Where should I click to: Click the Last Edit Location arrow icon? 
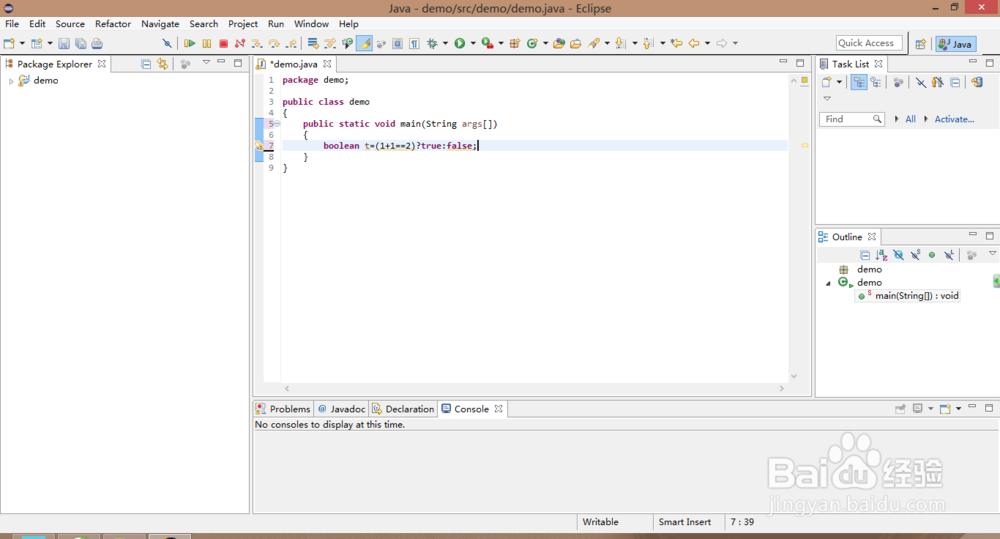(x=677, y=43)
